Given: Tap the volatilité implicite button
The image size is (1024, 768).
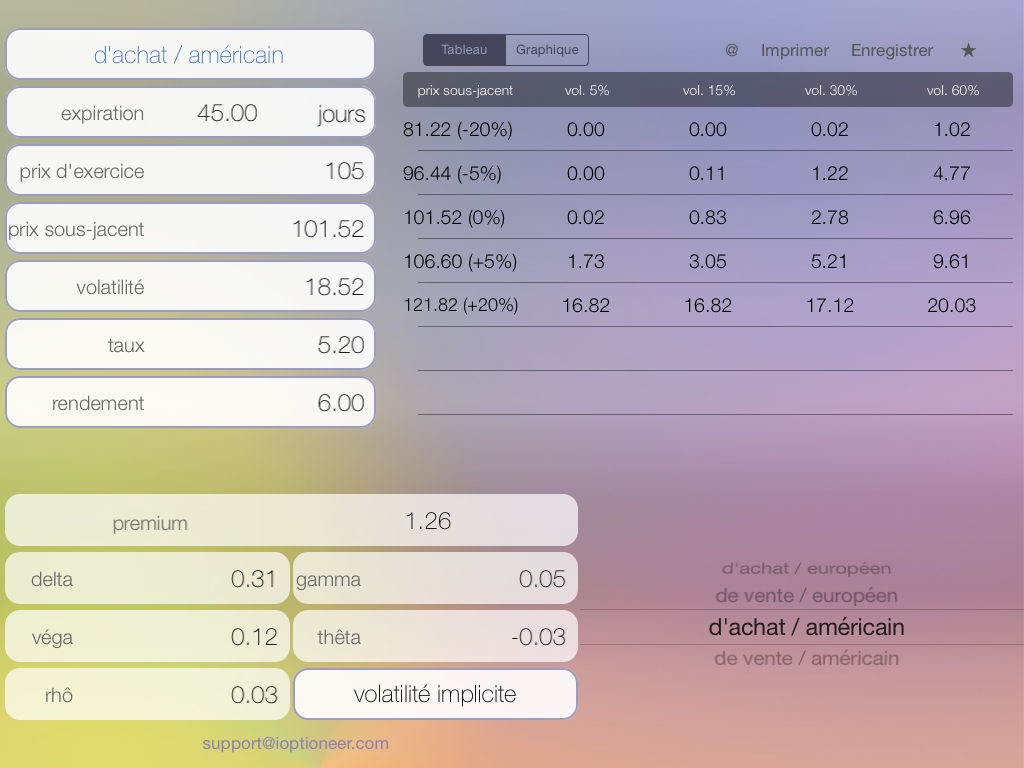Looking at the screenshot, I should tap(435, 694).
